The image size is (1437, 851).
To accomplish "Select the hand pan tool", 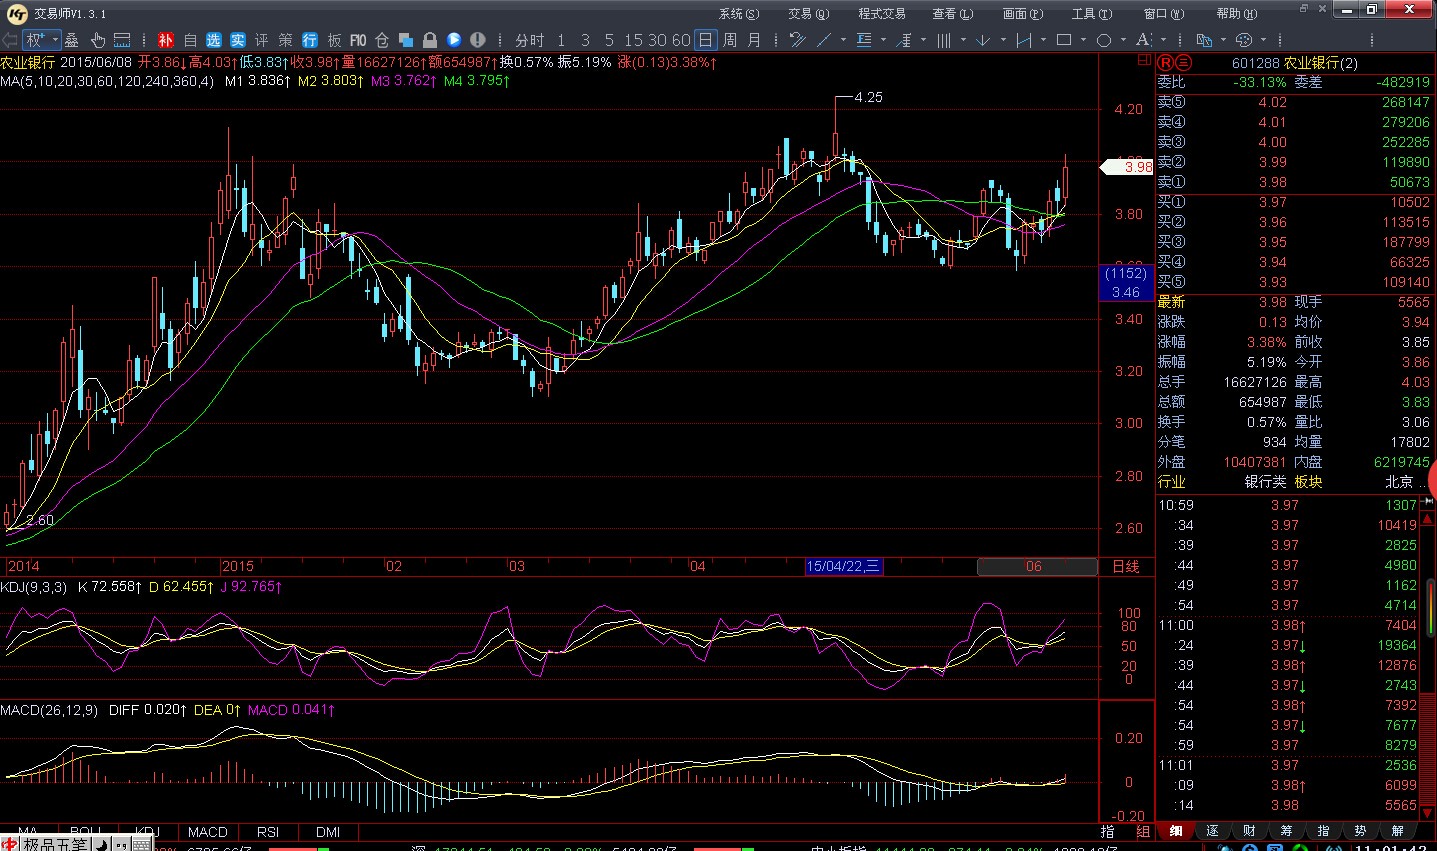I will click(98, 40).
